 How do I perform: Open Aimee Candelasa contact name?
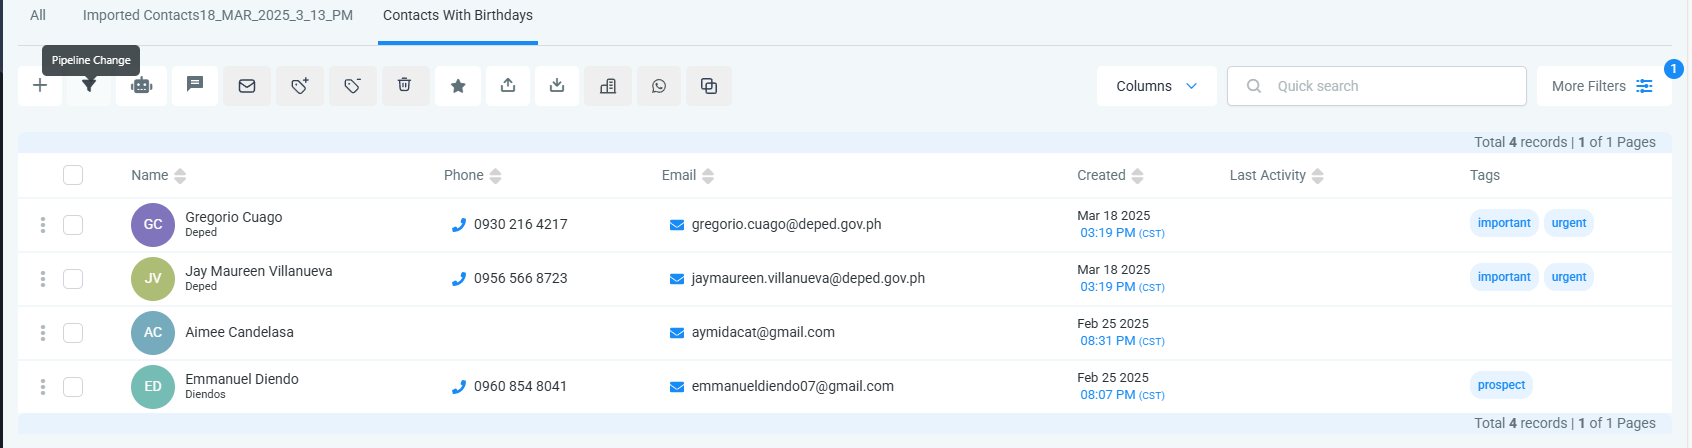tap(240, 332)
